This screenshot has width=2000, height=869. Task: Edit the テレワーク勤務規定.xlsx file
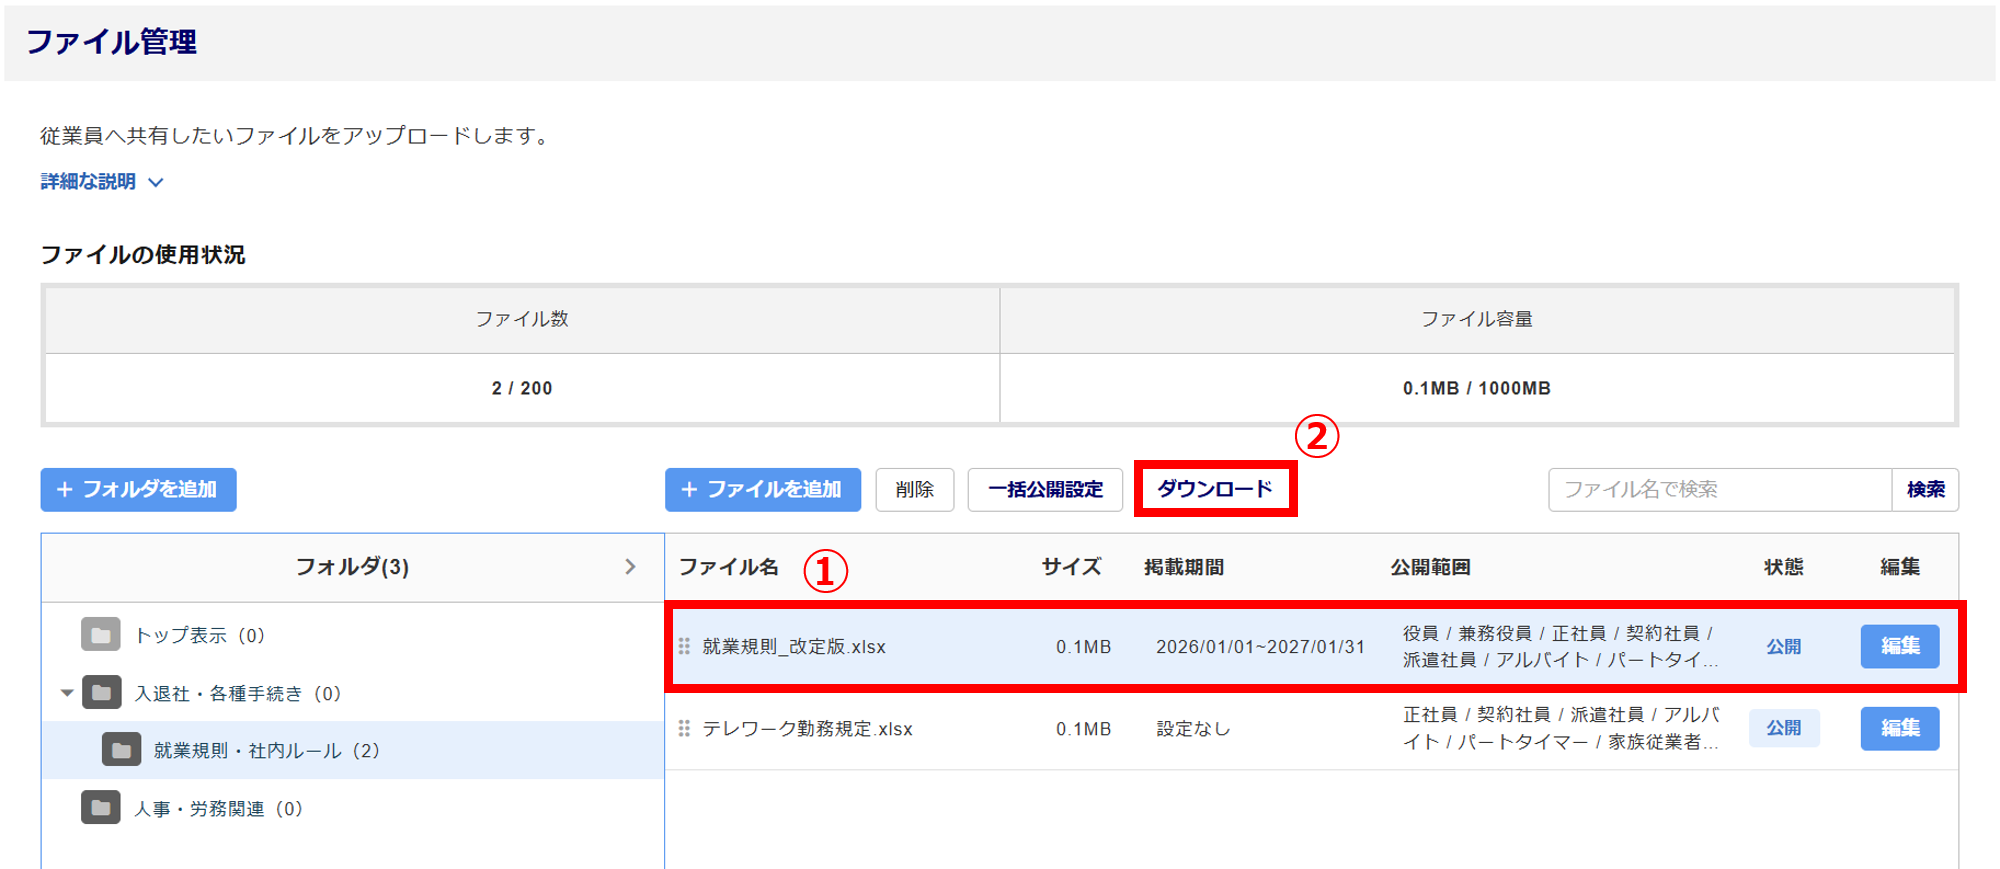1899,728
